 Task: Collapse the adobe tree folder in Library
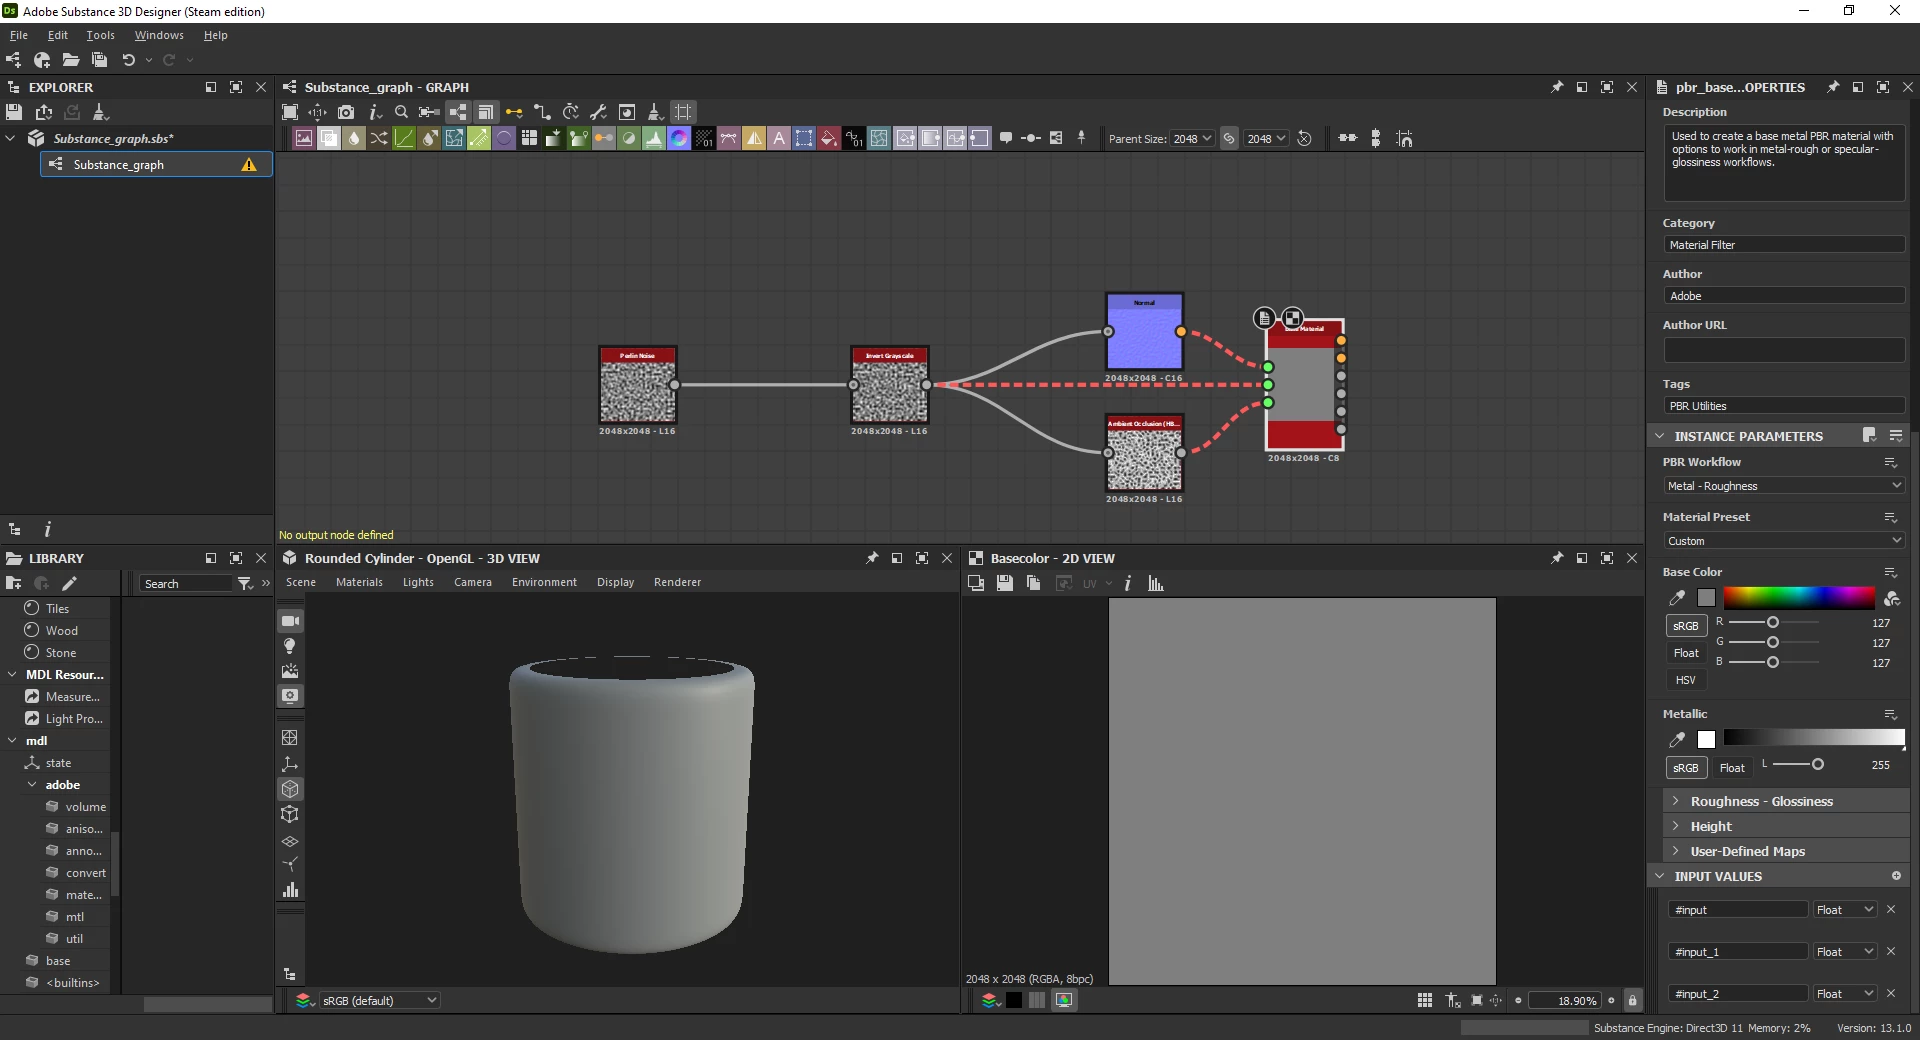pos(32,785)
